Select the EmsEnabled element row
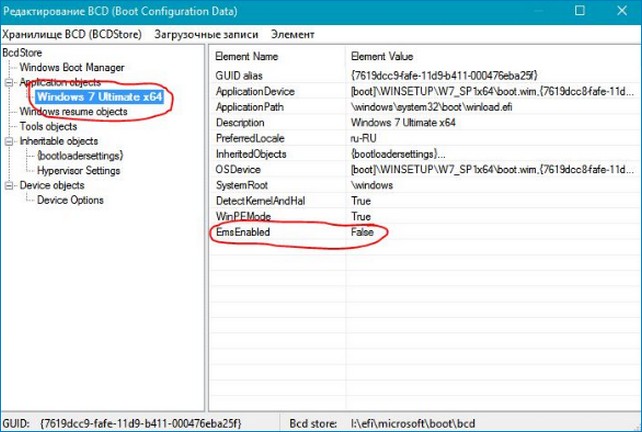Viewport: 642px width, 432px height. click(243, 232)
